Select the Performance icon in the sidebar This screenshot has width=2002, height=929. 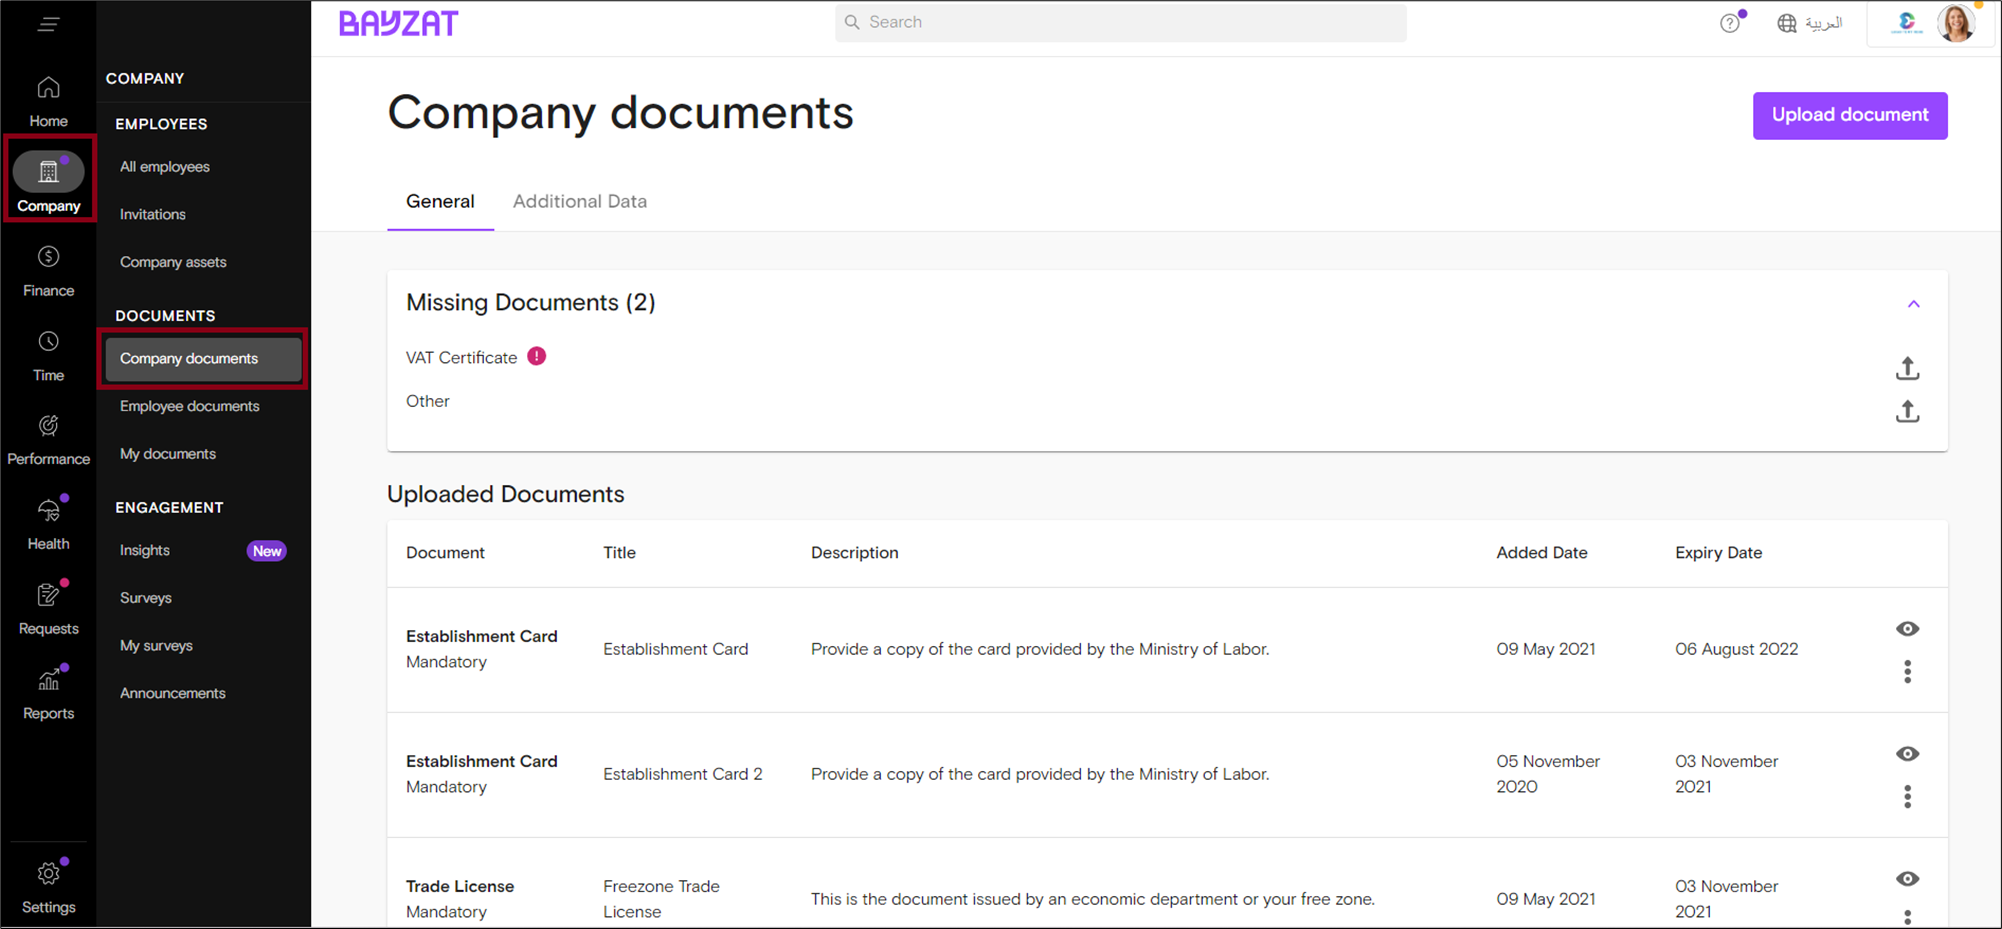pyautogui.click(x=48, y=436)
